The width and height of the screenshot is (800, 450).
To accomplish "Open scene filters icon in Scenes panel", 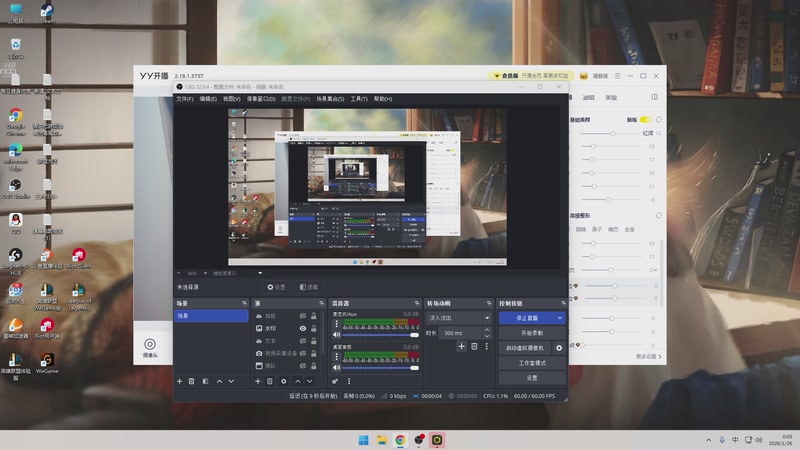I will click(205, 381).
